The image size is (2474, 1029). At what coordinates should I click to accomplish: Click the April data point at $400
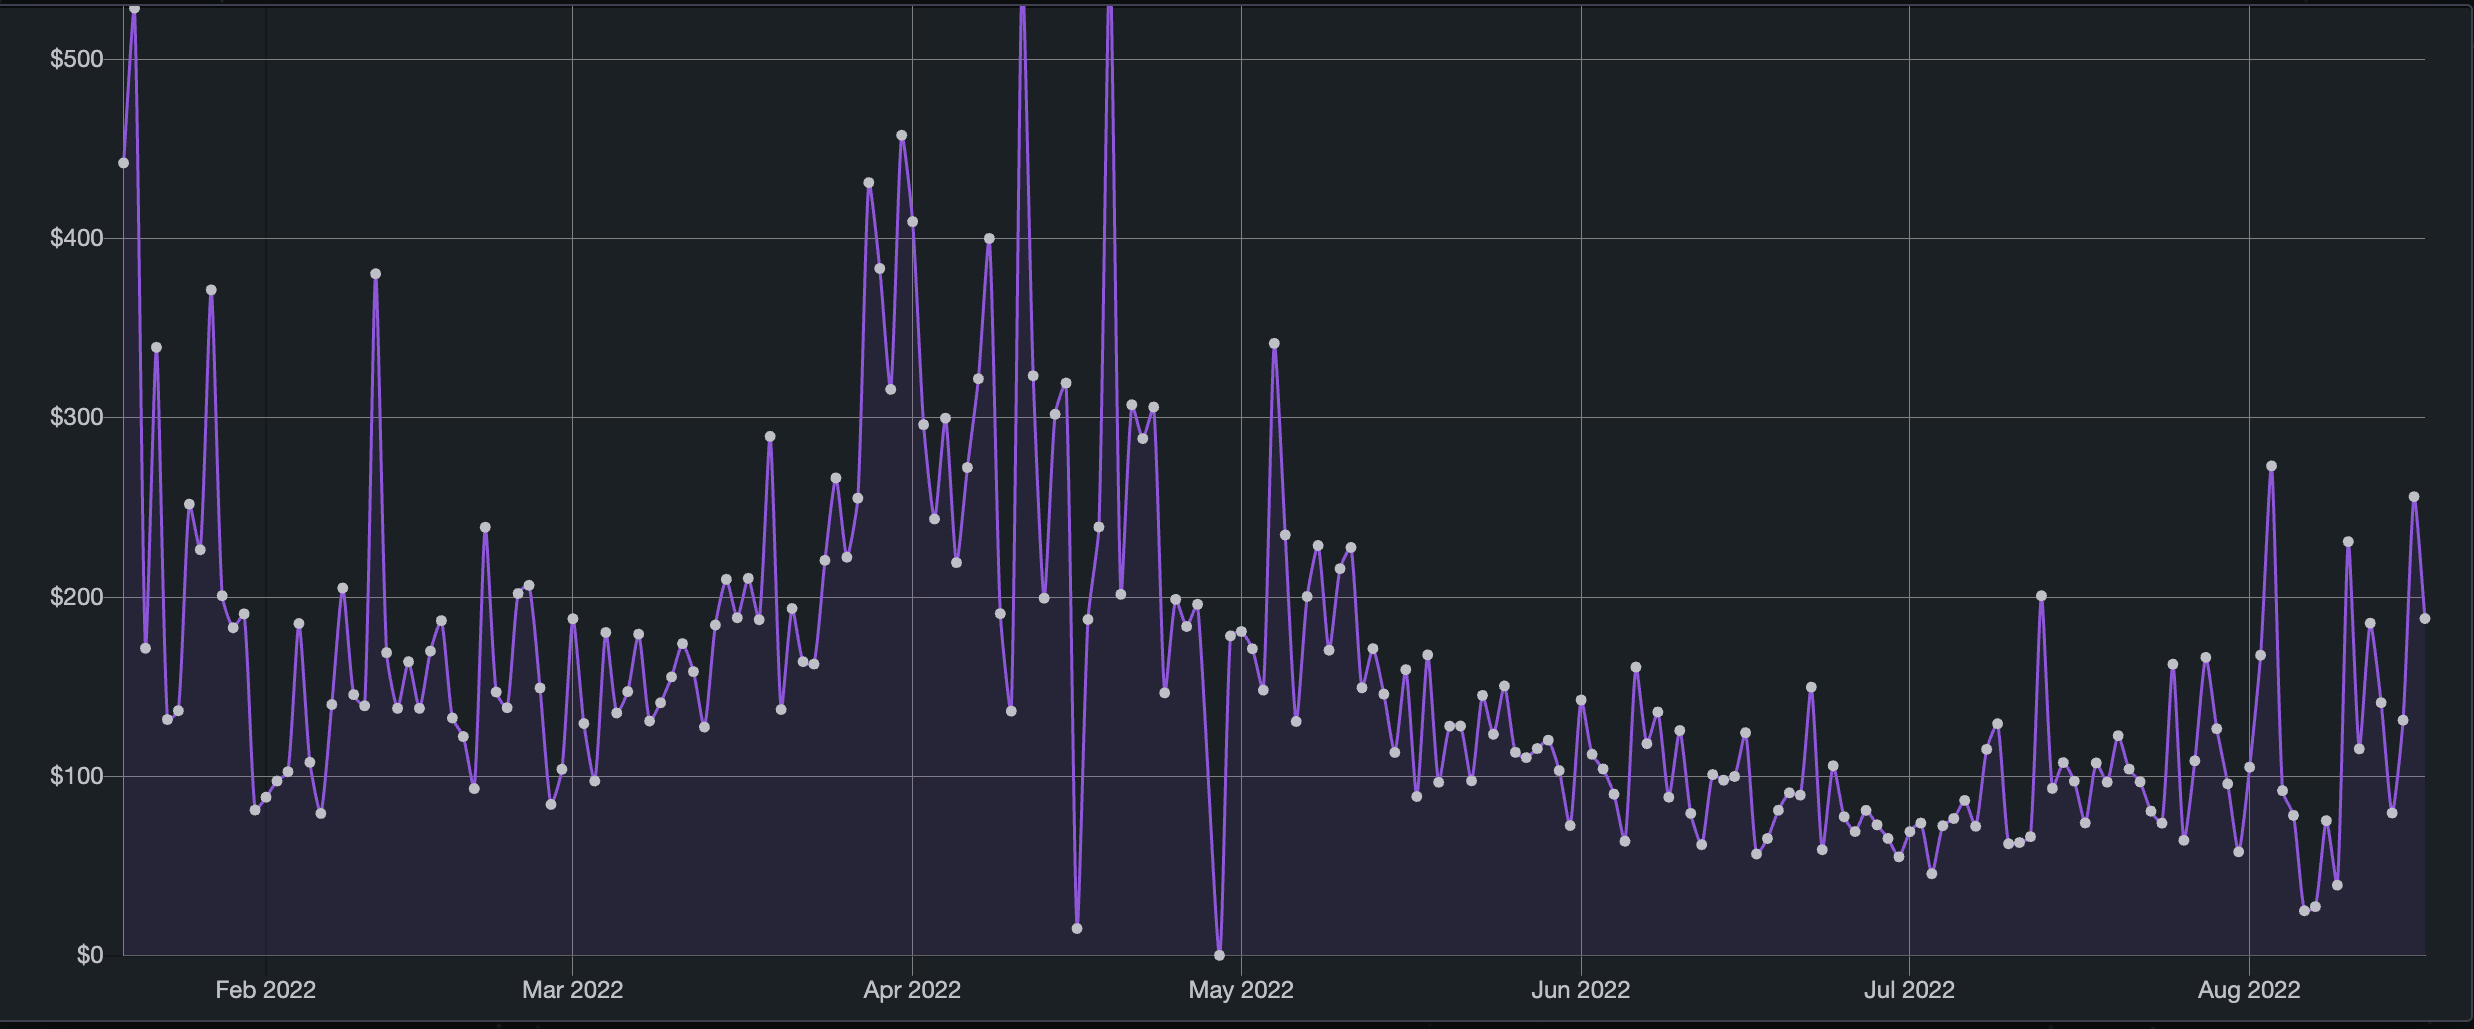(x=989, y=239)
